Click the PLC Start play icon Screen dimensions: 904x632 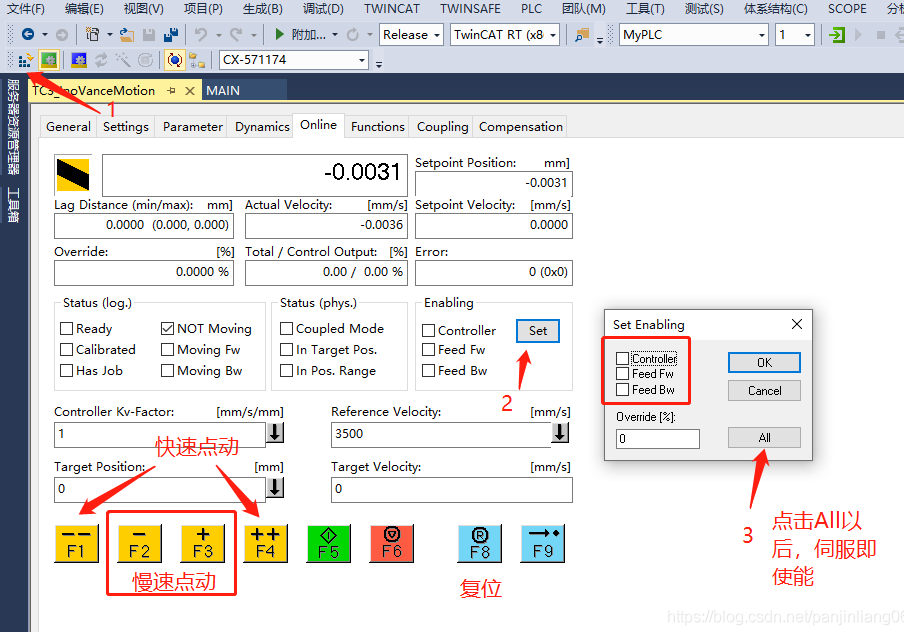coord(858,35)
